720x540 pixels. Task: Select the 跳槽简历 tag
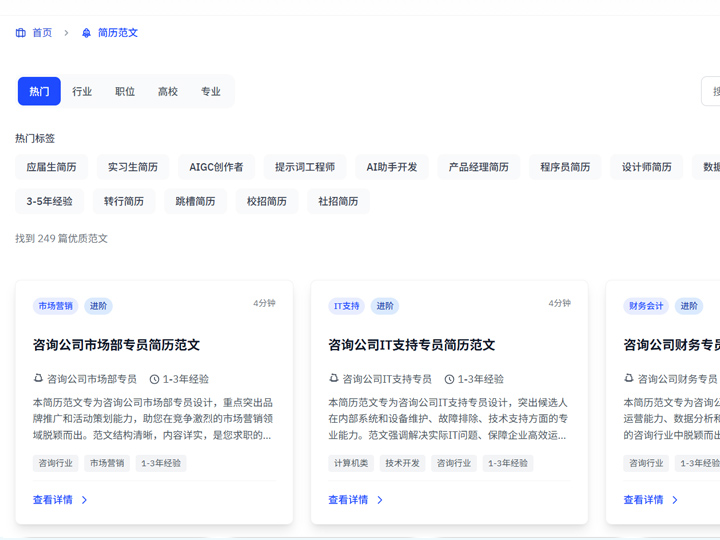point(196,201)
